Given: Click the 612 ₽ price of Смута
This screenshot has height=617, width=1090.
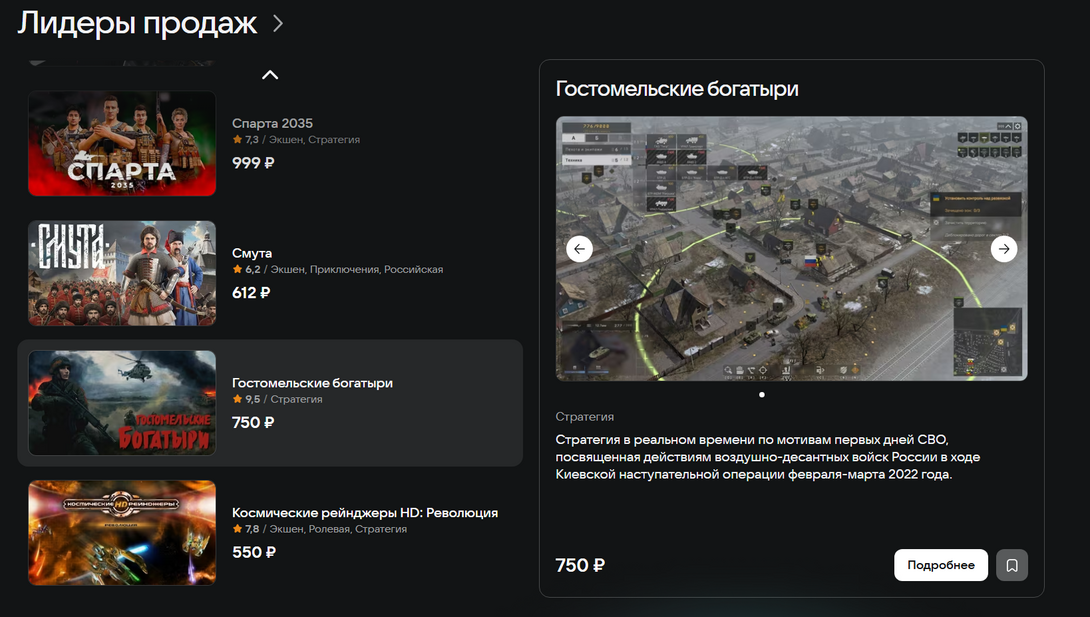Looking at the screenshot, I should 251,293.
